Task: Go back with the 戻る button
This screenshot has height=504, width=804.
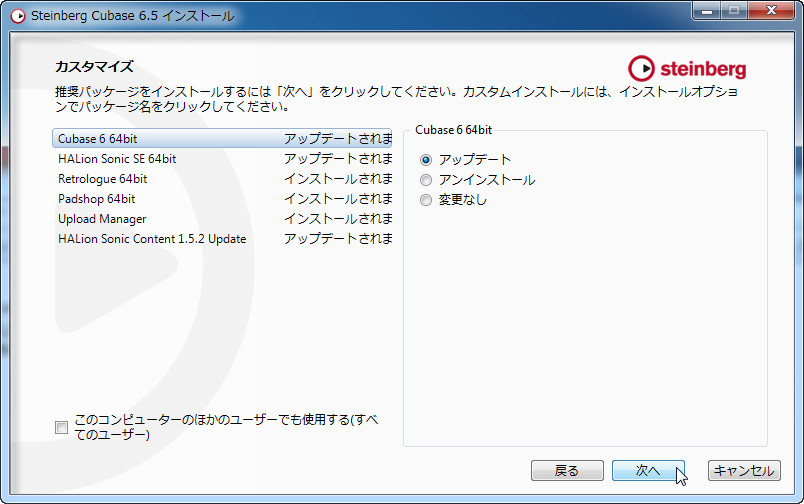Action: [567, 470]
